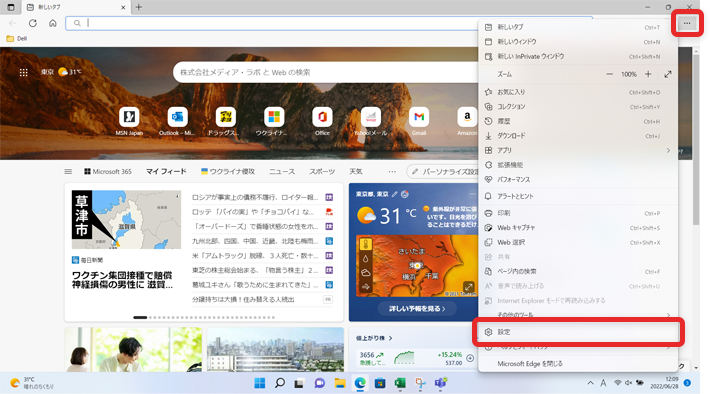This screenshot has height=394, width=710.
Task: Zoom in with the plus button
Action: tap(648, 74)
